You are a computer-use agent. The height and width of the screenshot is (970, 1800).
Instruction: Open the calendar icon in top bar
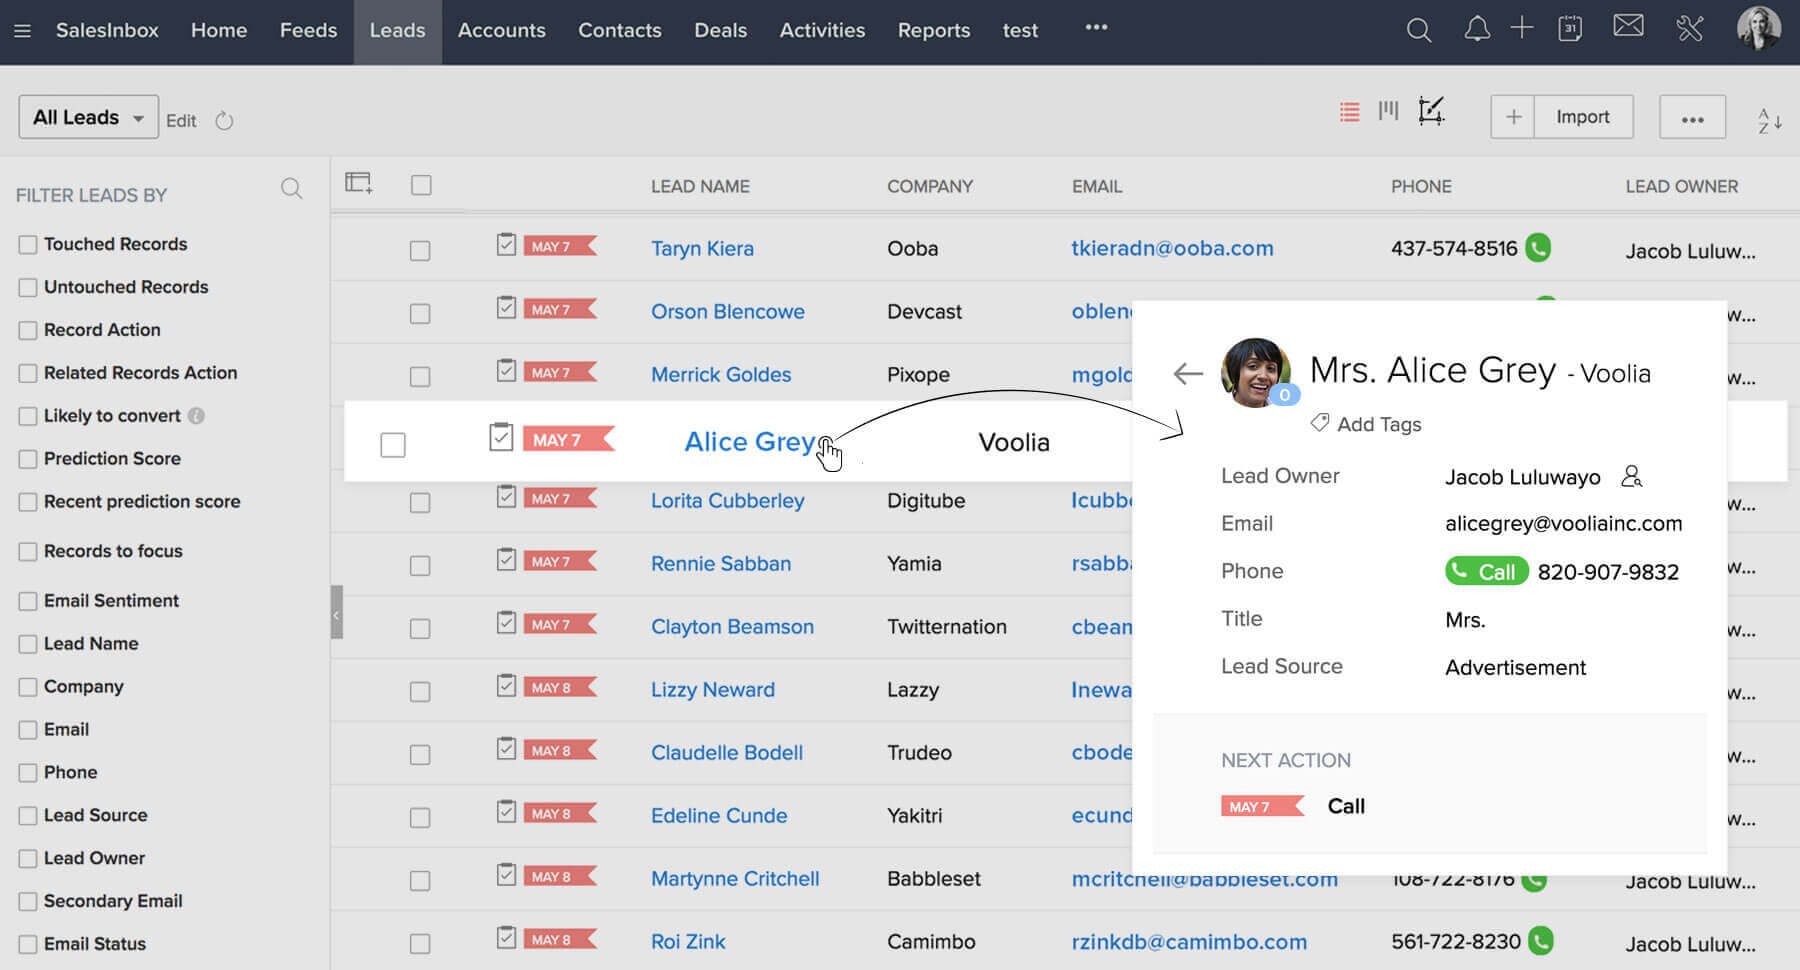[x=1570, y=29]
